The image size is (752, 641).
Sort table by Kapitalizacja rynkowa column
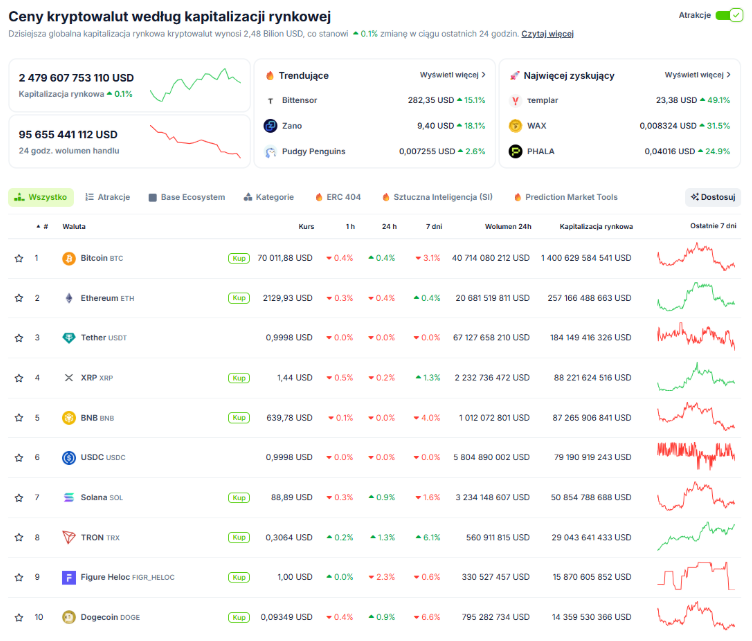596,226
